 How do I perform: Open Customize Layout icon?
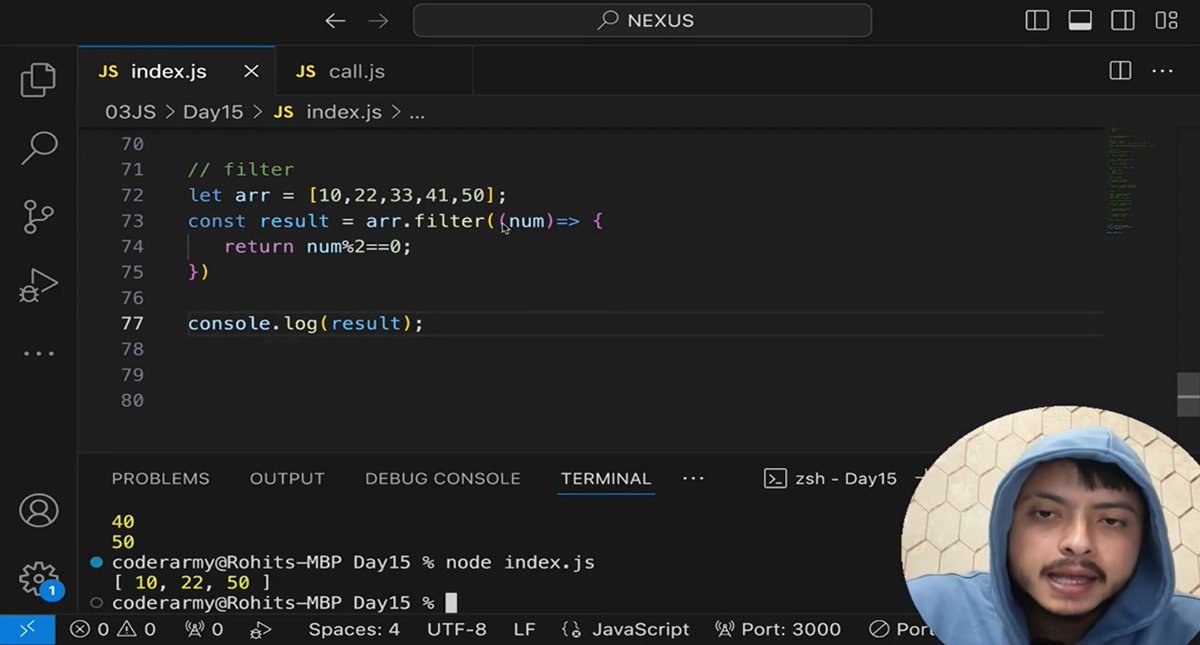[x=1166, y=20]
